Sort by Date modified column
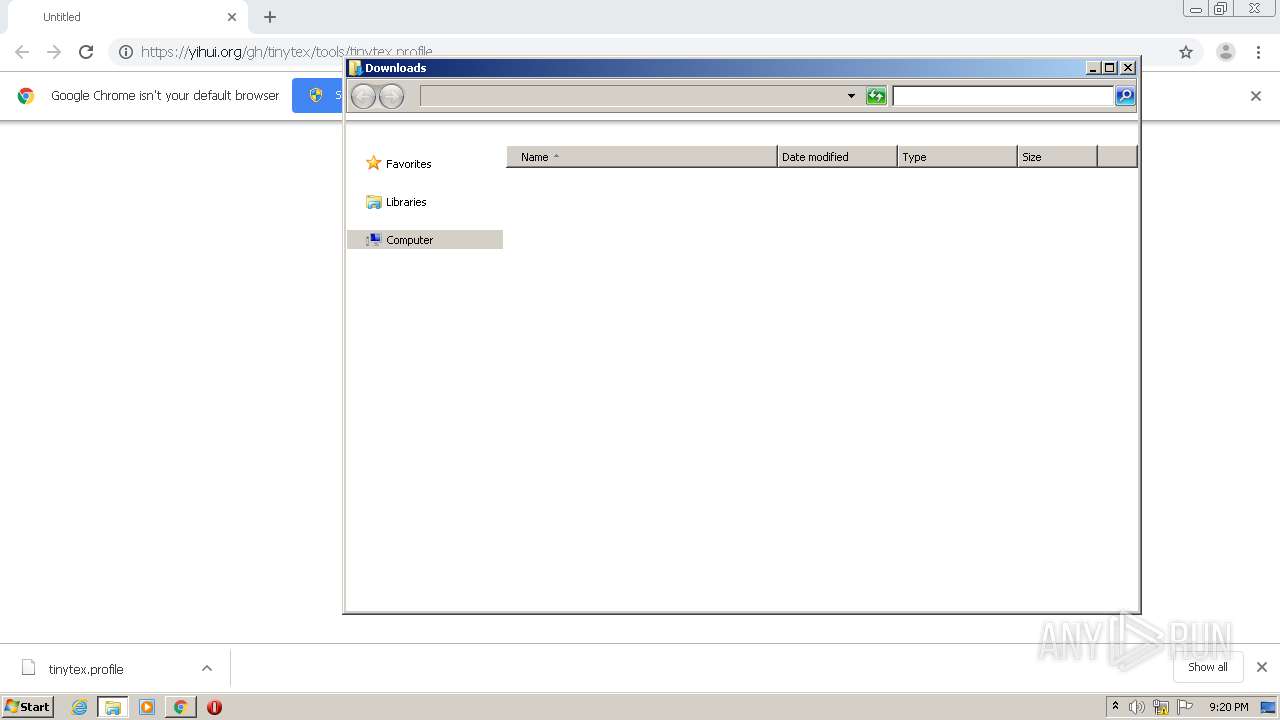The height and width of the screenshot is (720, 1280). 837,157
